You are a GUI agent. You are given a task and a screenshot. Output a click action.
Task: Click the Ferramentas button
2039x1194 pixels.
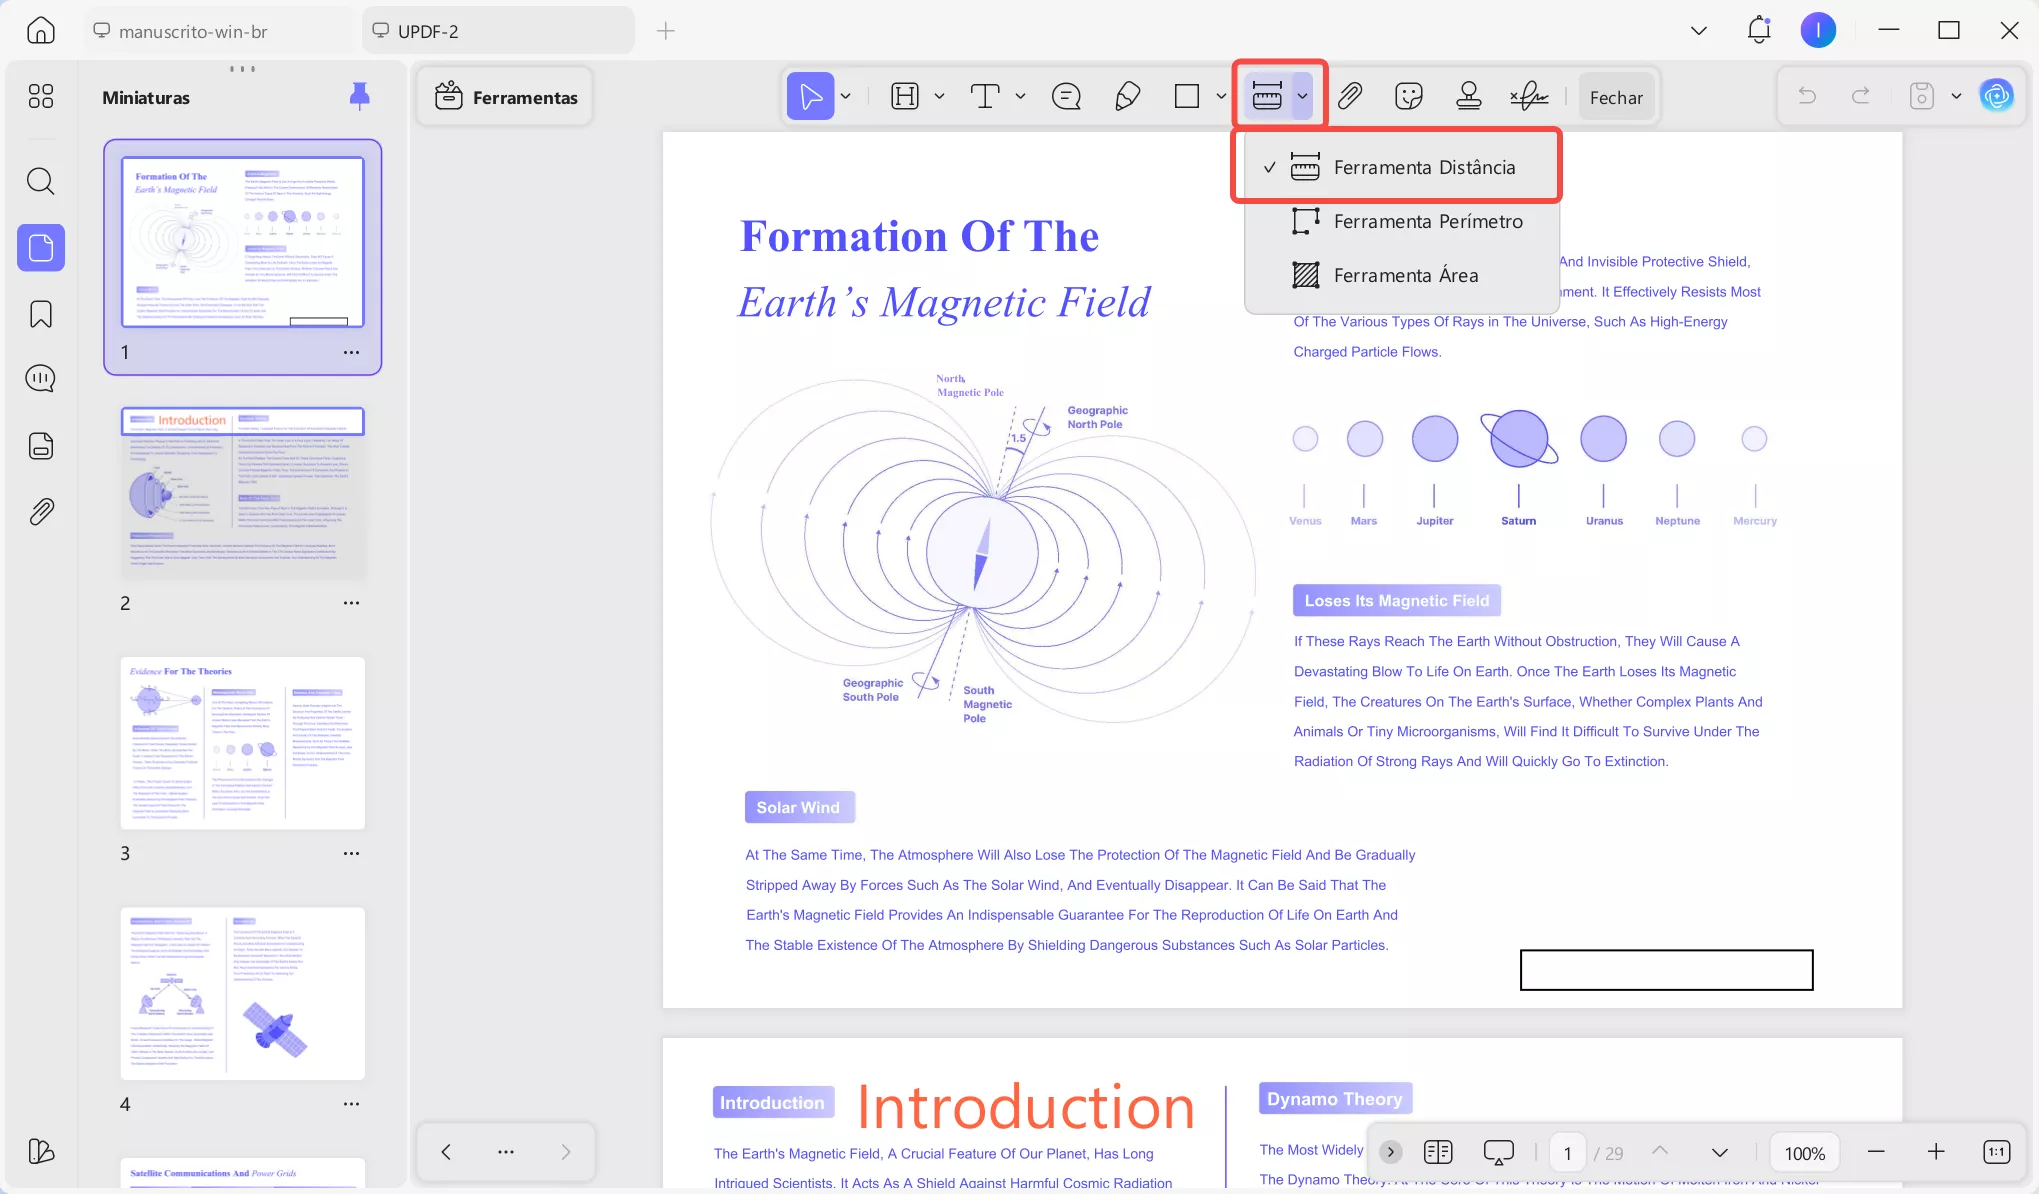click(x=506, y=97)
